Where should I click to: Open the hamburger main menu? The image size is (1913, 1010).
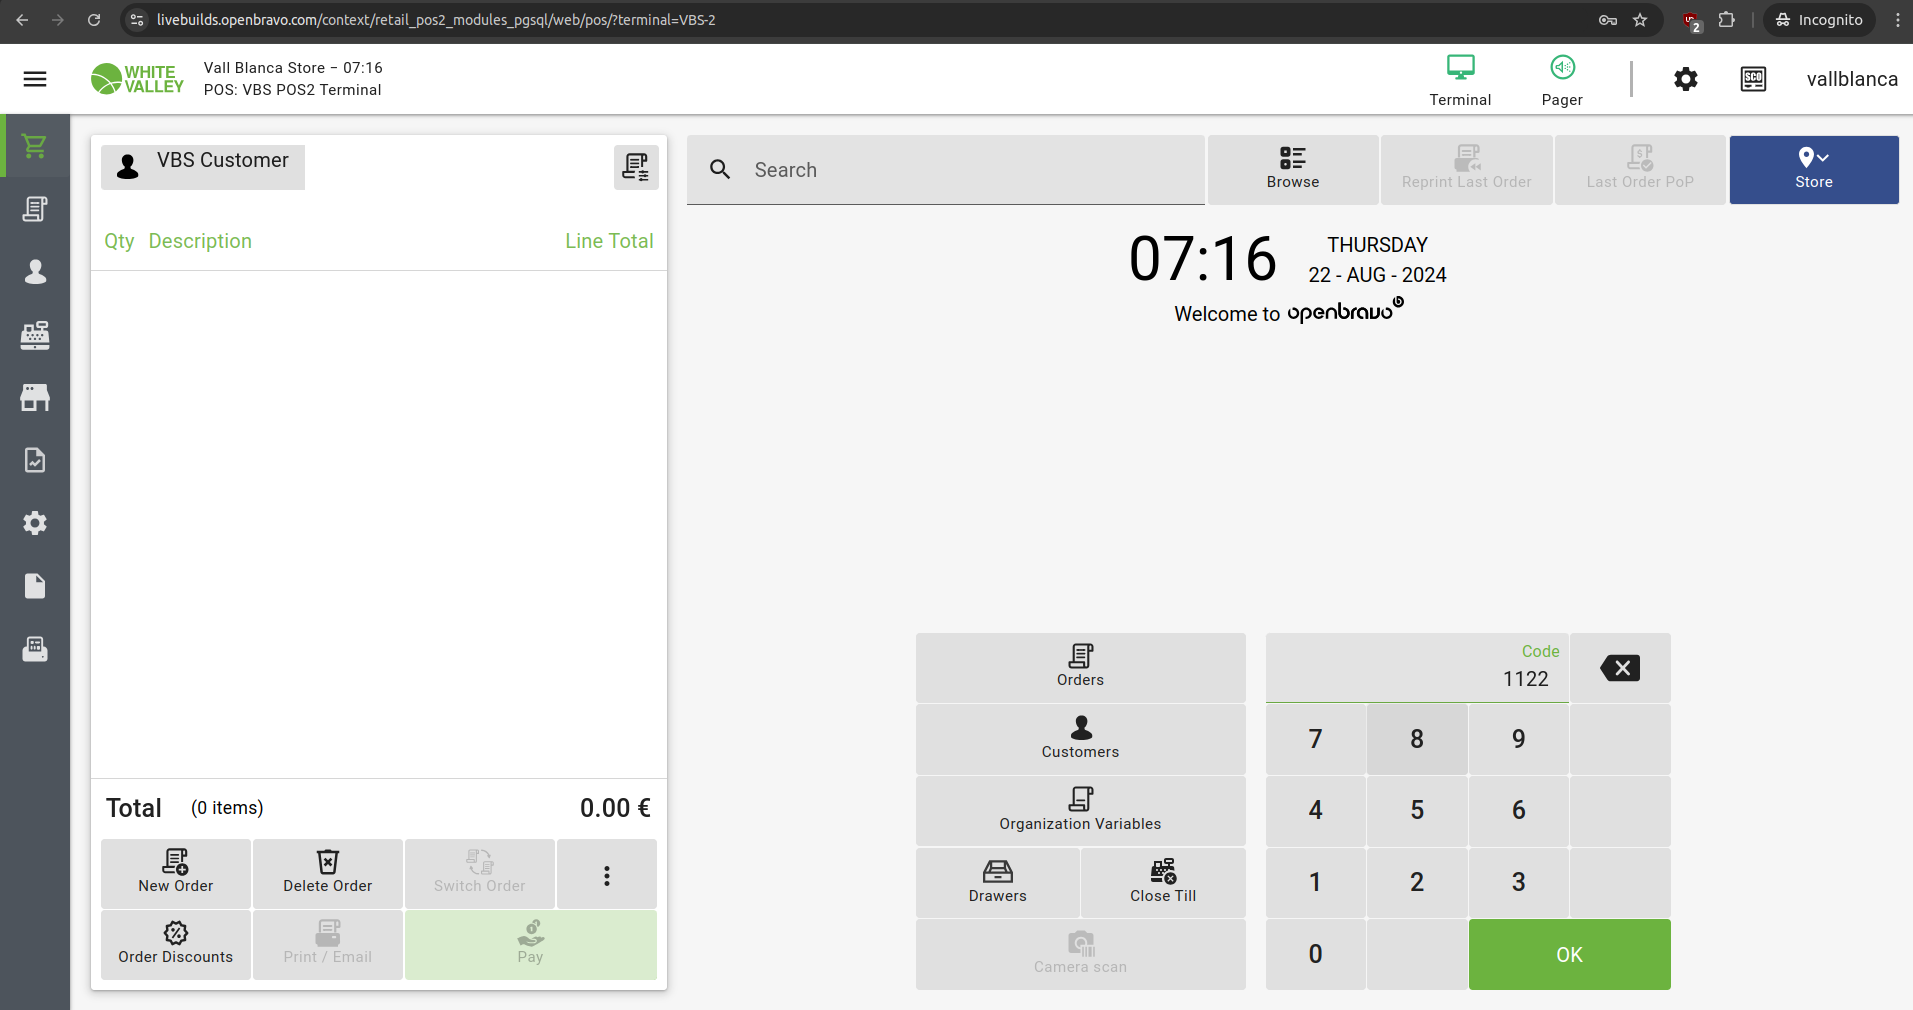pyautogui.click(x=35, y=79)
